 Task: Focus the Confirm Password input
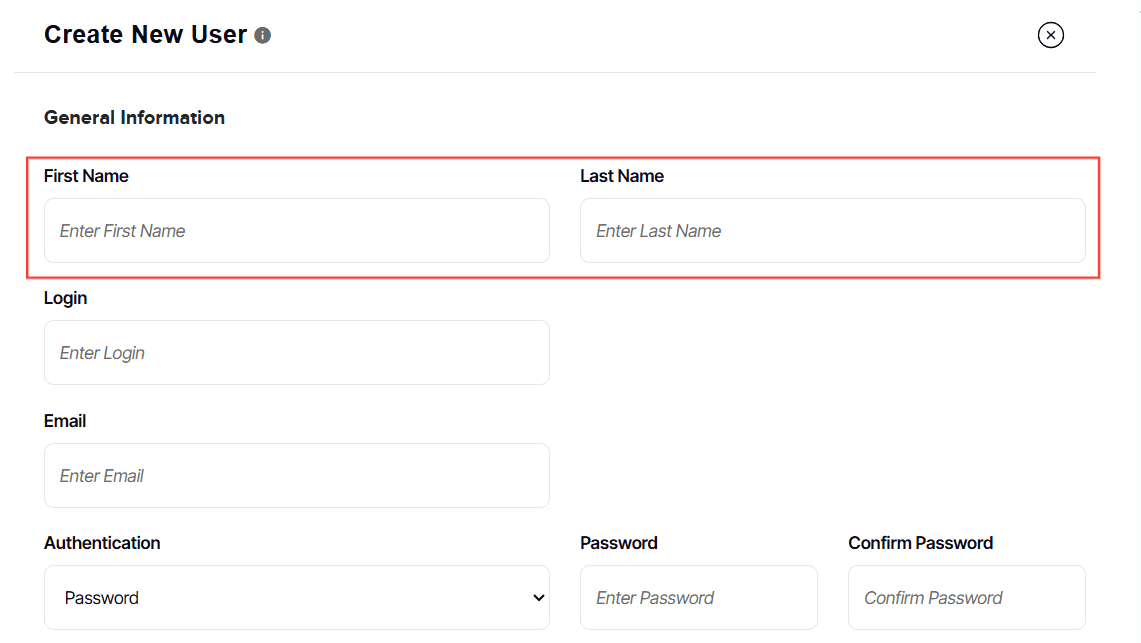966,598
